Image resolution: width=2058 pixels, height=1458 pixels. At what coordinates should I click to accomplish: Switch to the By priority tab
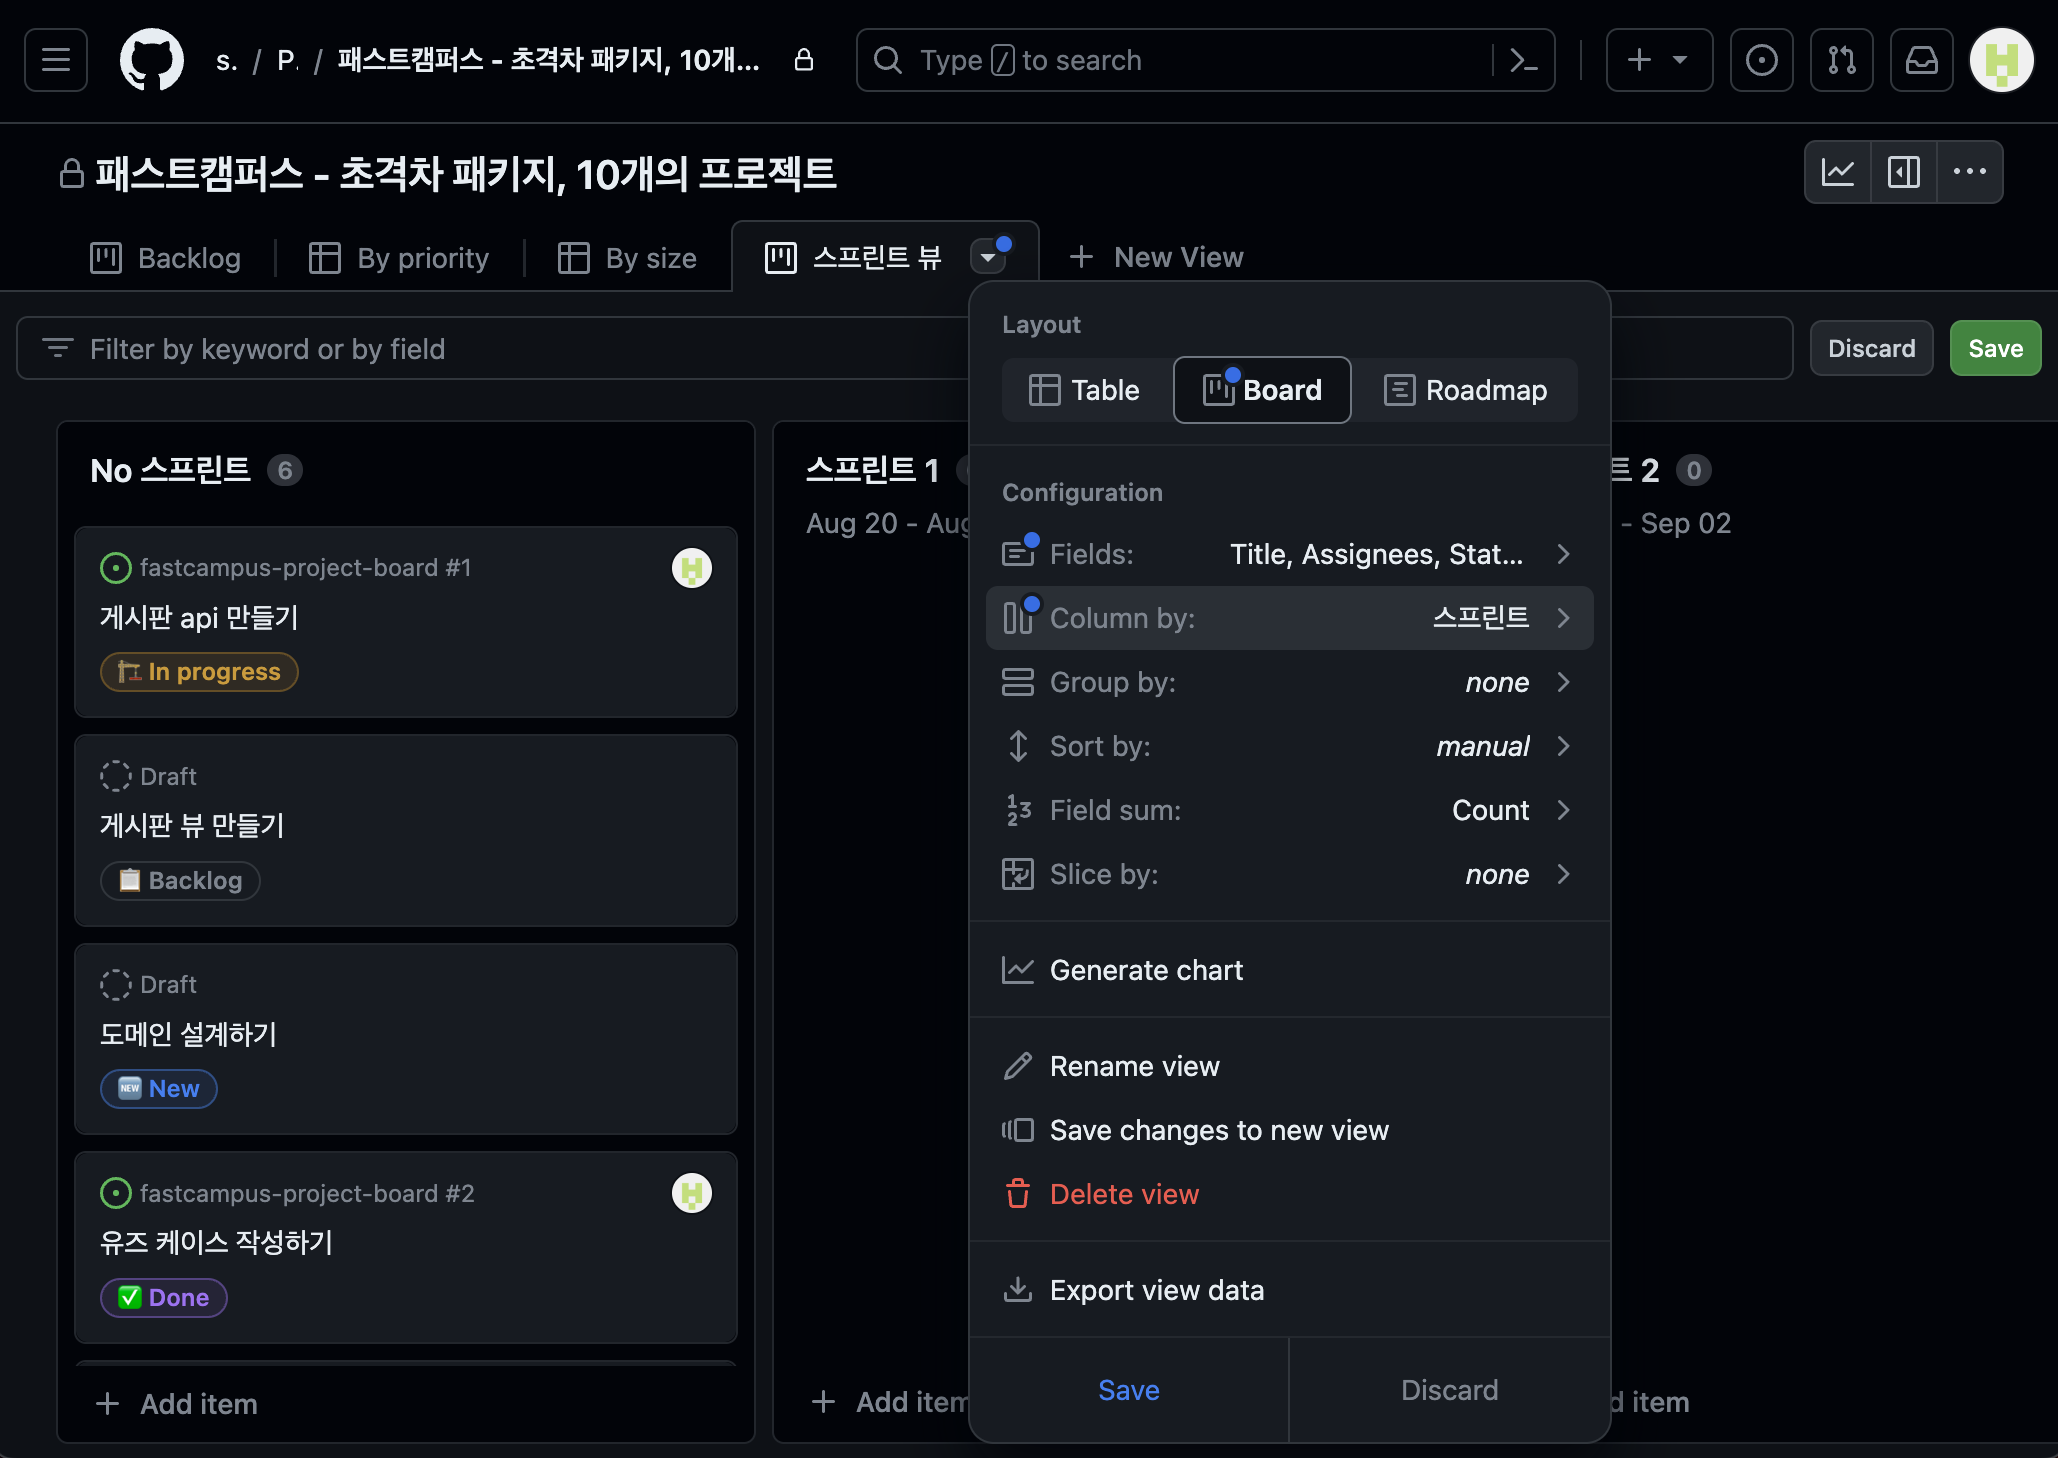tap(400, 258)
